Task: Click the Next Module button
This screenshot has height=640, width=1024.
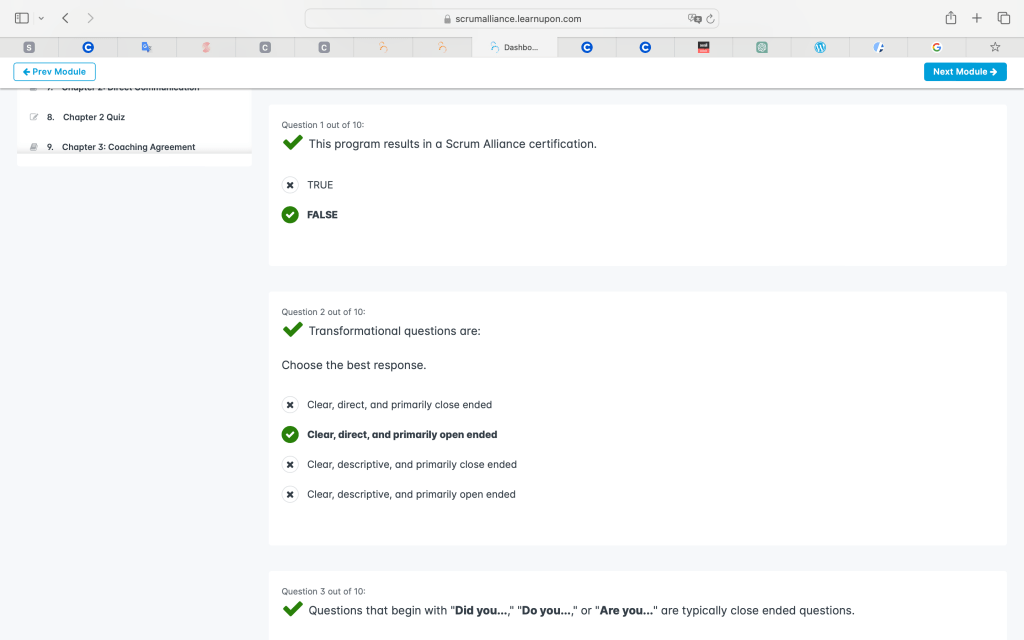Action: coord(965,72)
